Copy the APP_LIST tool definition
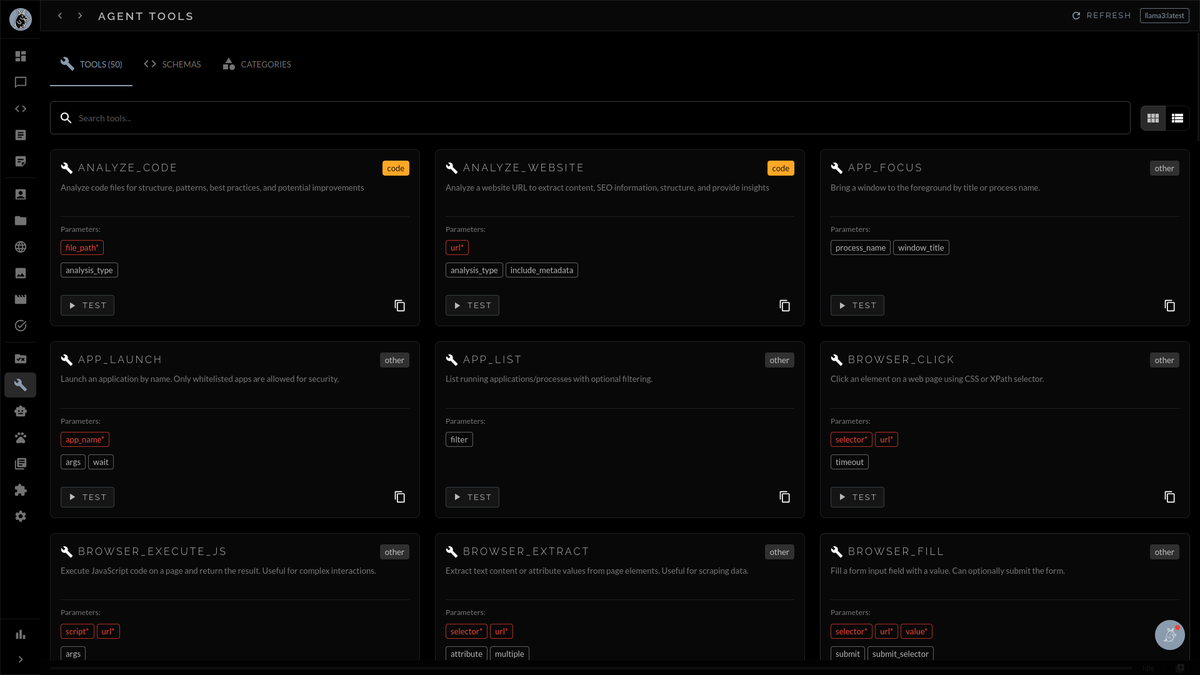 (x=785, y=497)
